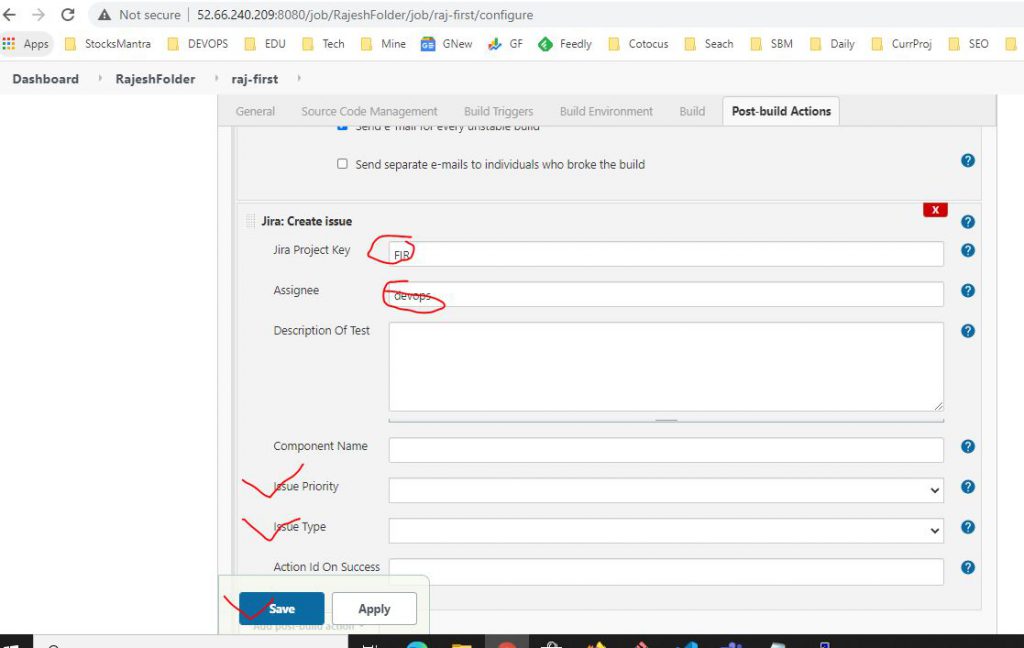Go to RajeshFolder breadcrumb link

(x=155, y=79)
